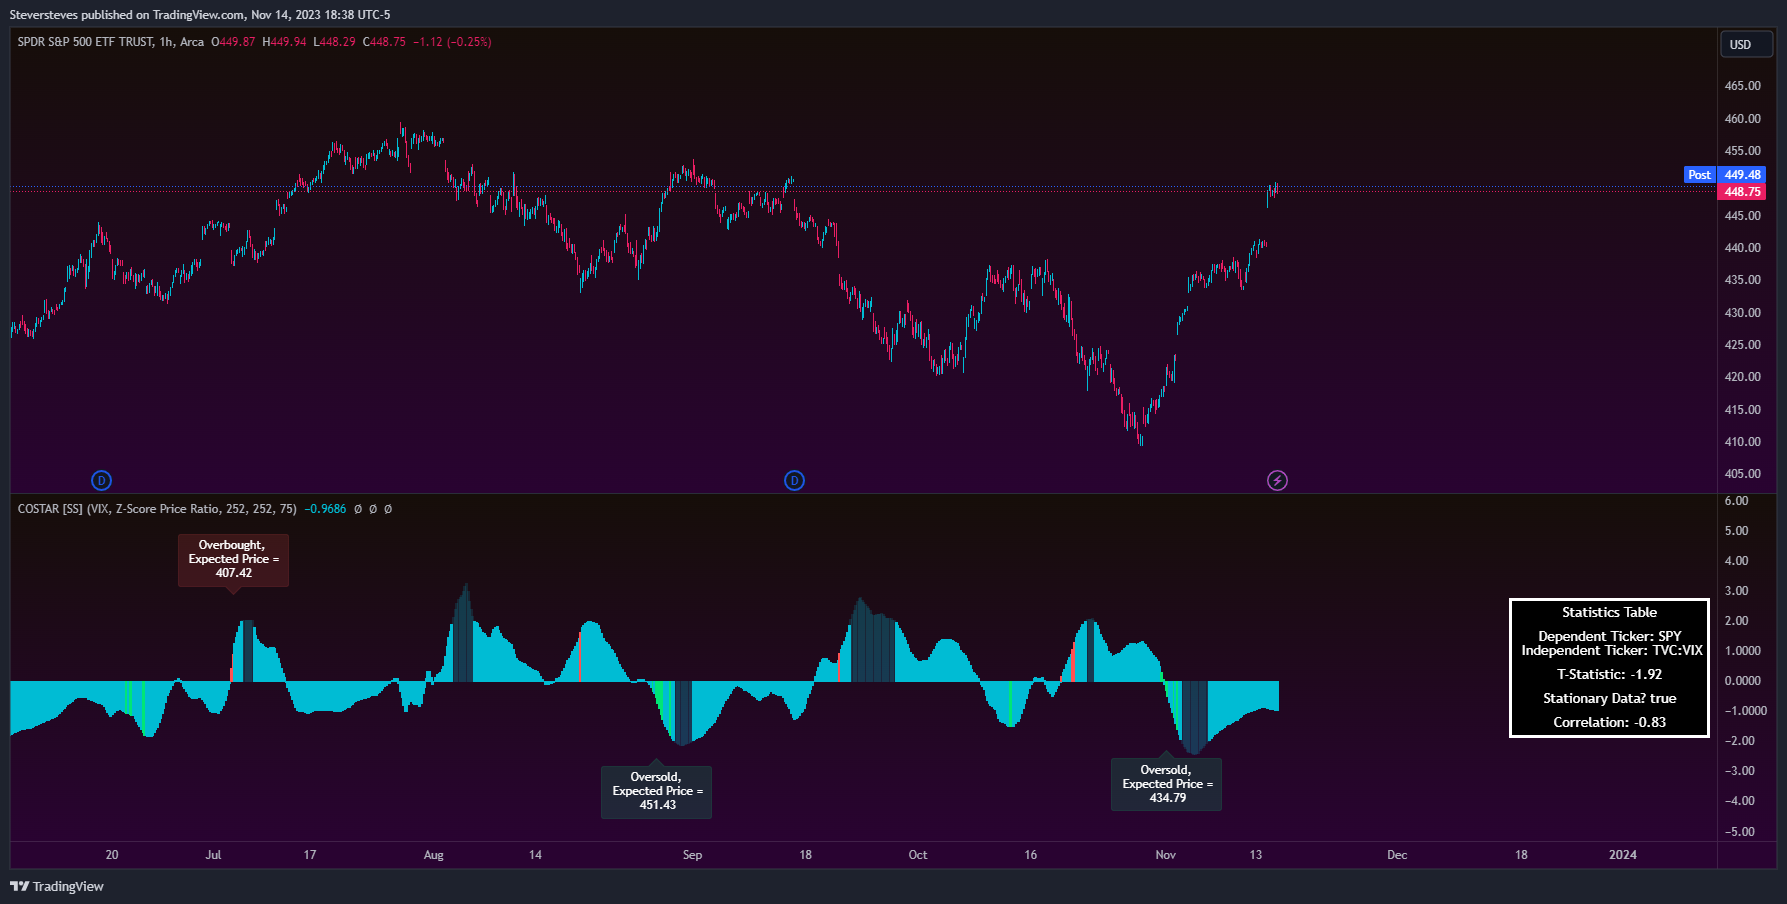Click the Overbought Expected Price 407.42 label
1787x904 pixels.
coord(234,559)
